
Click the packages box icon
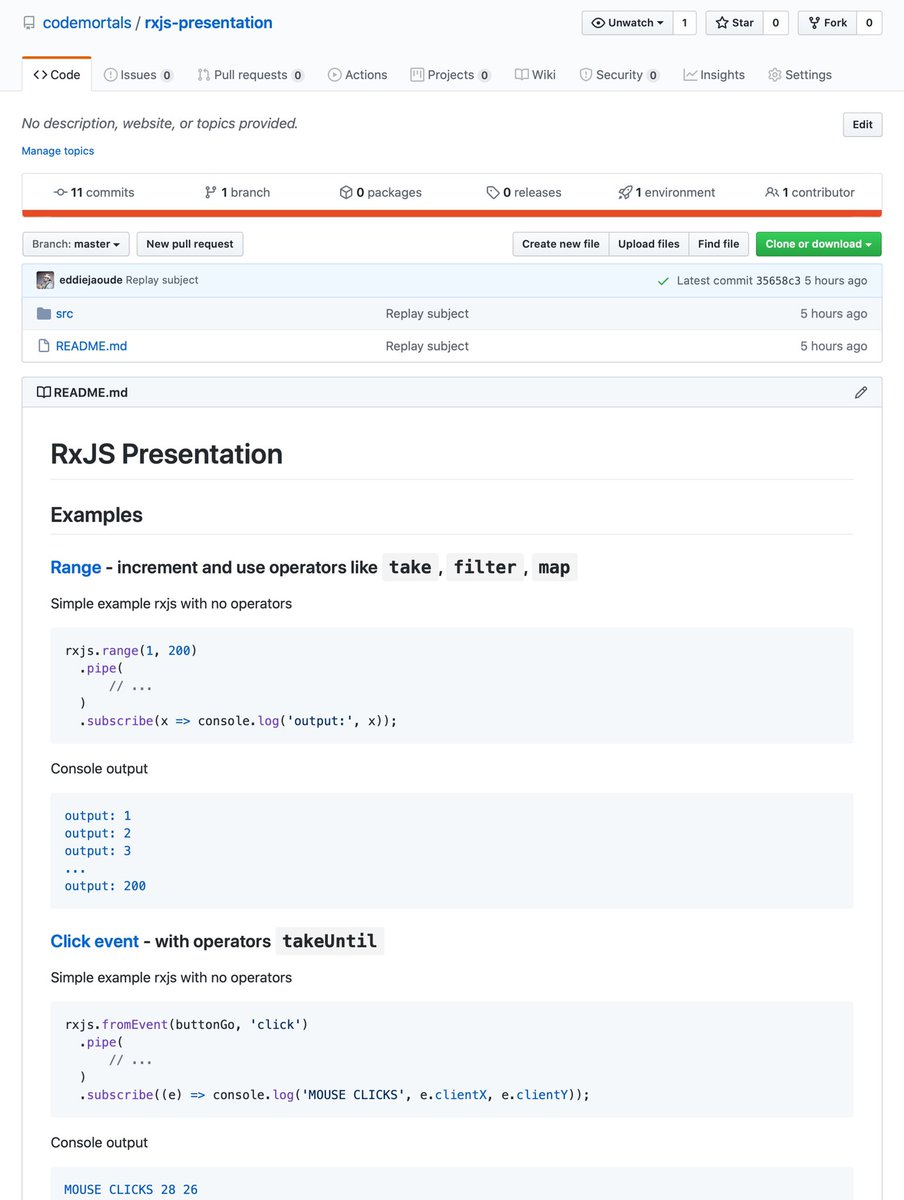pyautogui.click(x=346, y=192)
